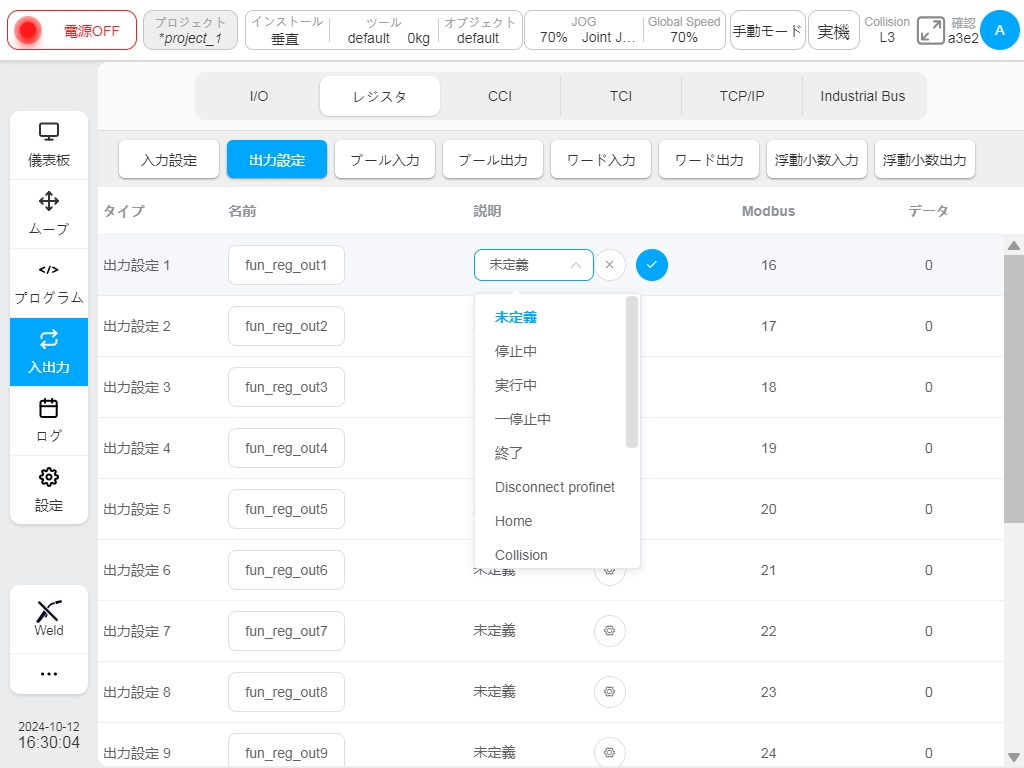Click the 手動モード mode button

tap(767, 30)
